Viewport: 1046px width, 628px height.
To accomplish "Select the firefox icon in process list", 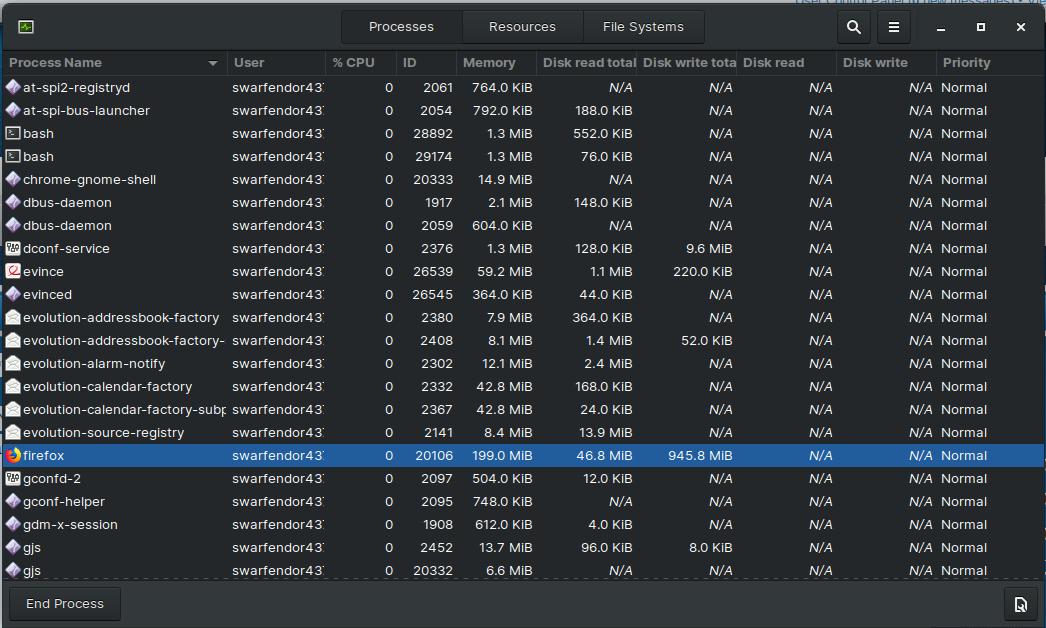I will point(13,456).
